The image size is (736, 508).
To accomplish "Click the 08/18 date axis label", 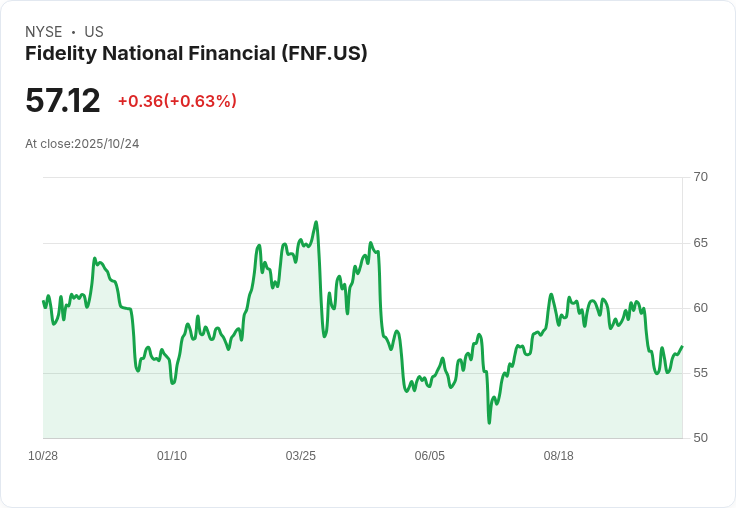I will tap(558, 456).
